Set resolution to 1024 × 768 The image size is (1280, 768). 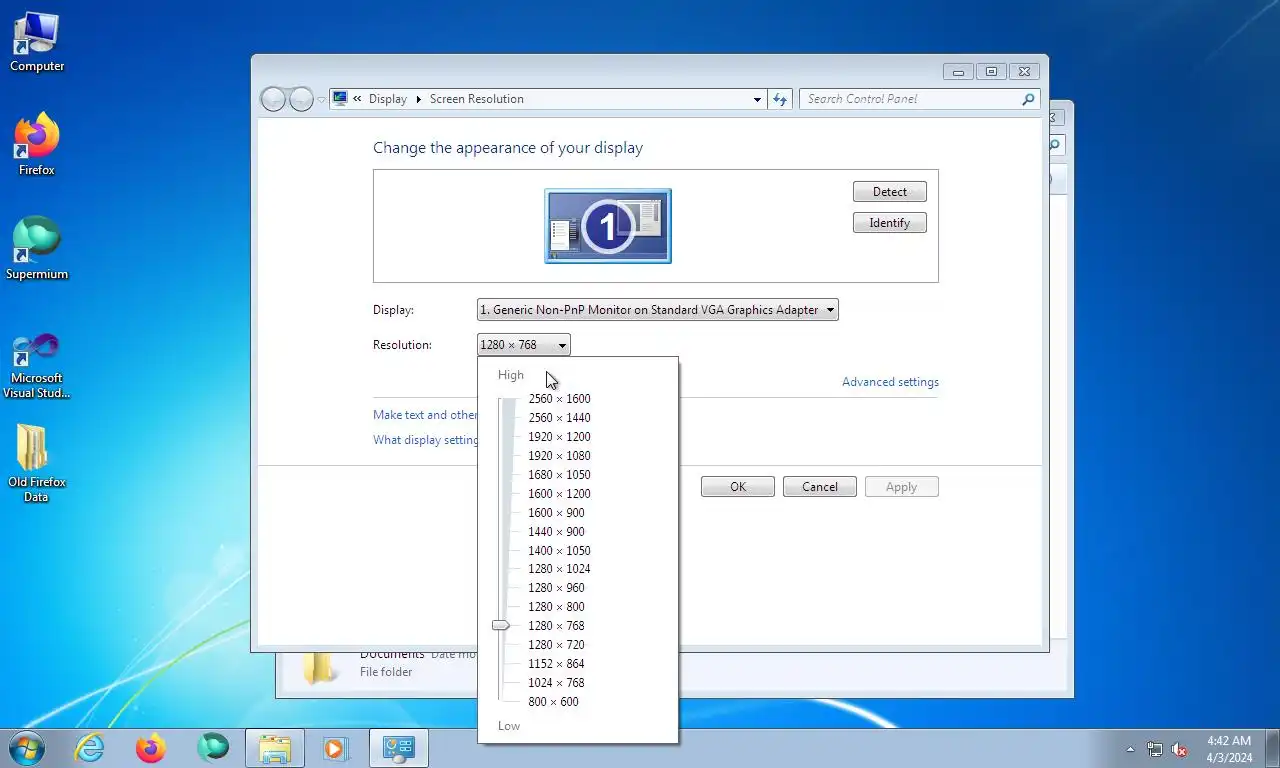click(x=556, y=683)
